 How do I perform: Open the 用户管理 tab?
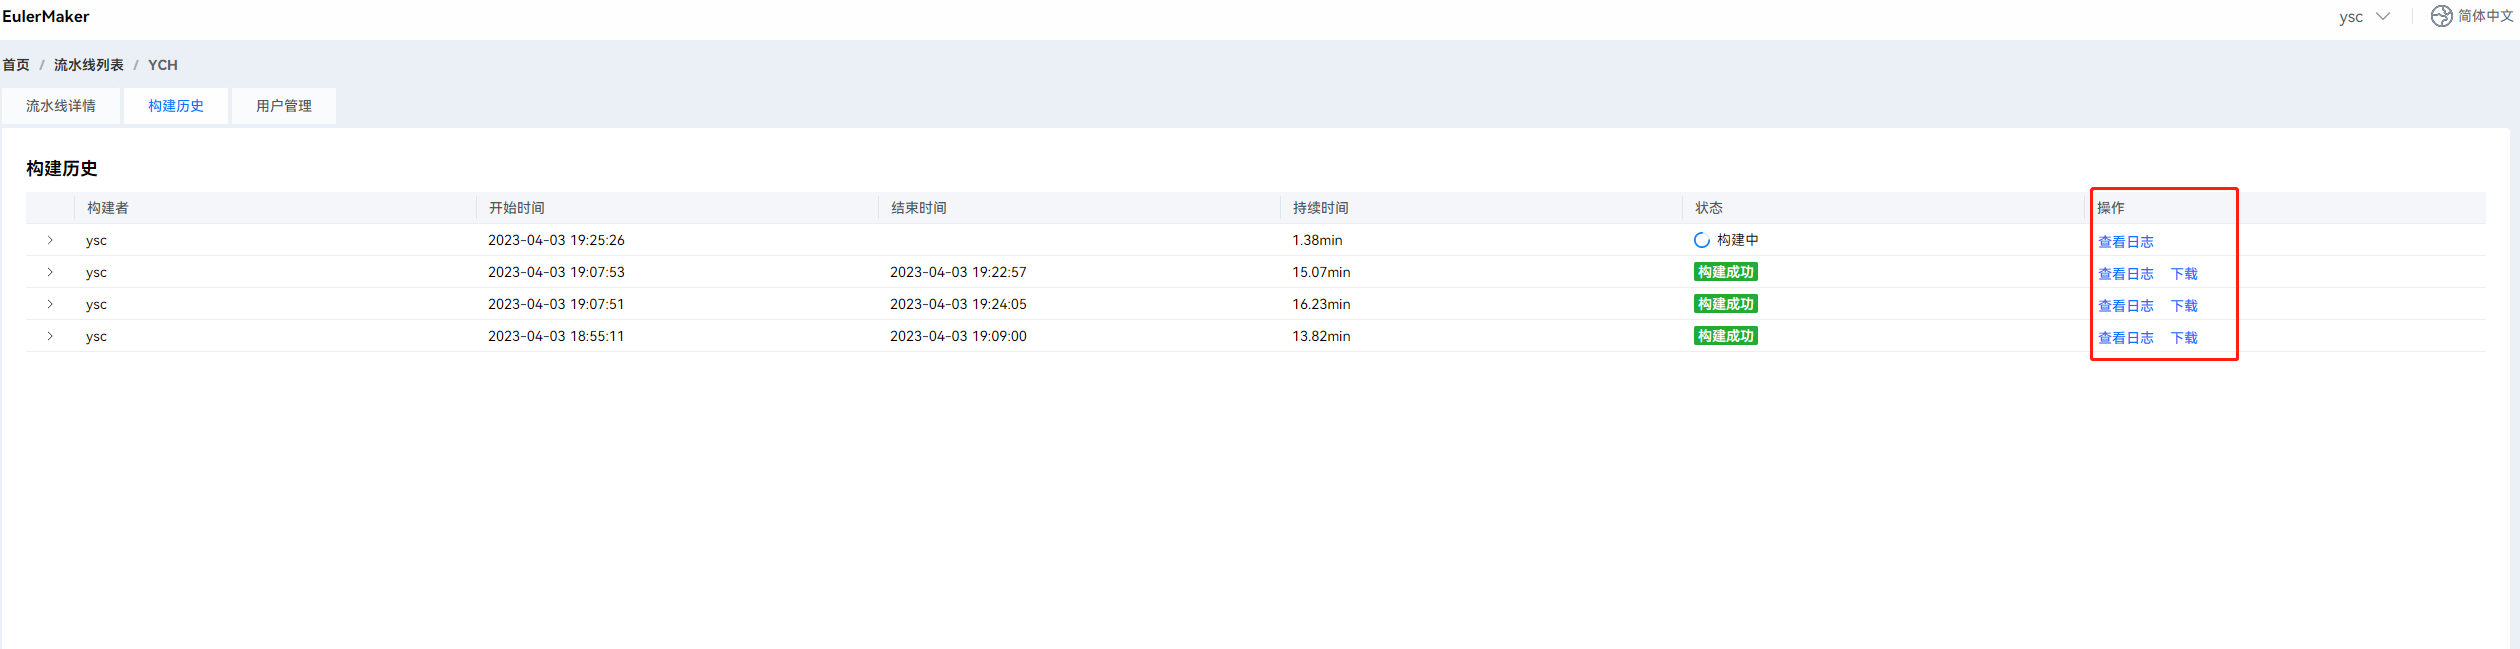(284, 106)
